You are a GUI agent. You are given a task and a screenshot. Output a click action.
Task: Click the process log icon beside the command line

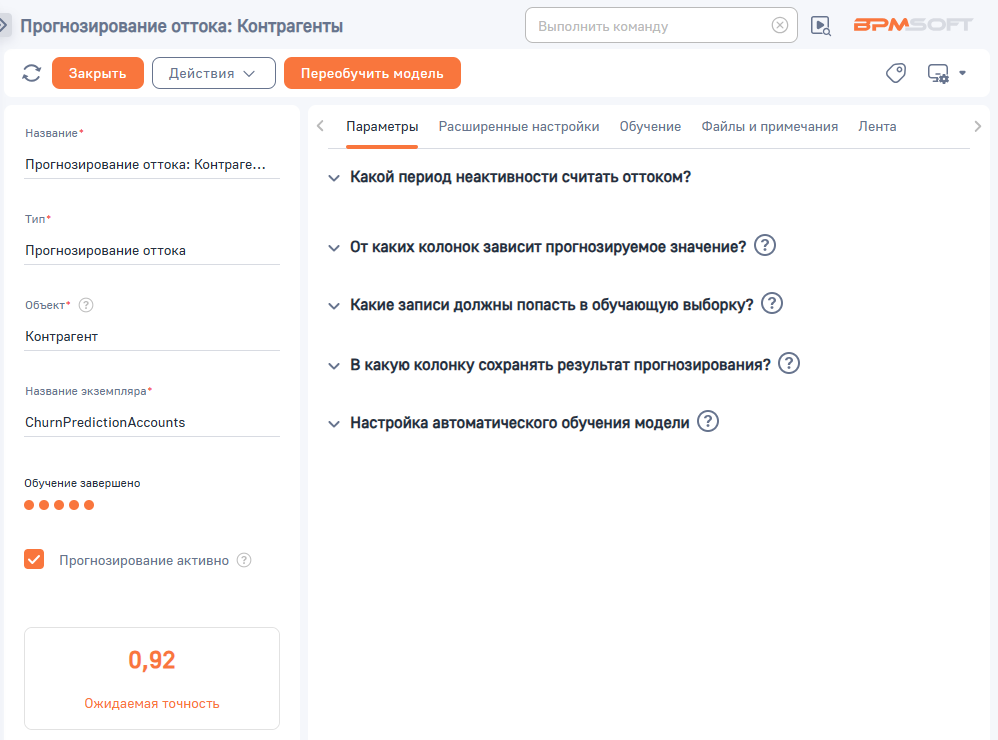point(820,25)
